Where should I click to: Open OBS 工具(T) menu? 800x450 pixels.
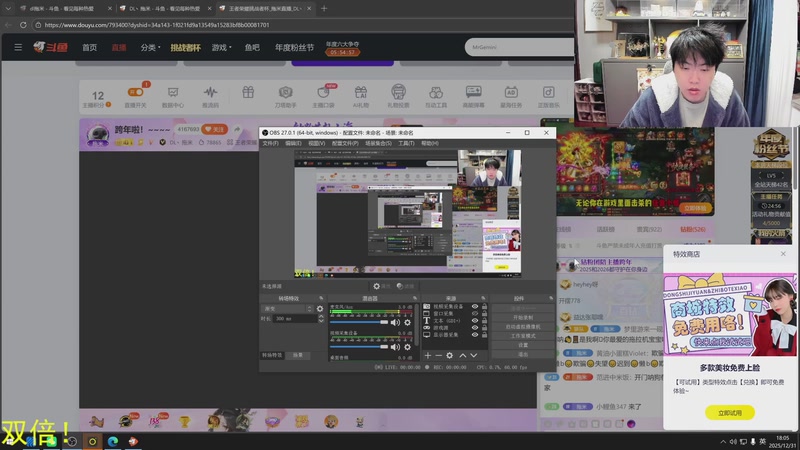(x=406, y=143)
